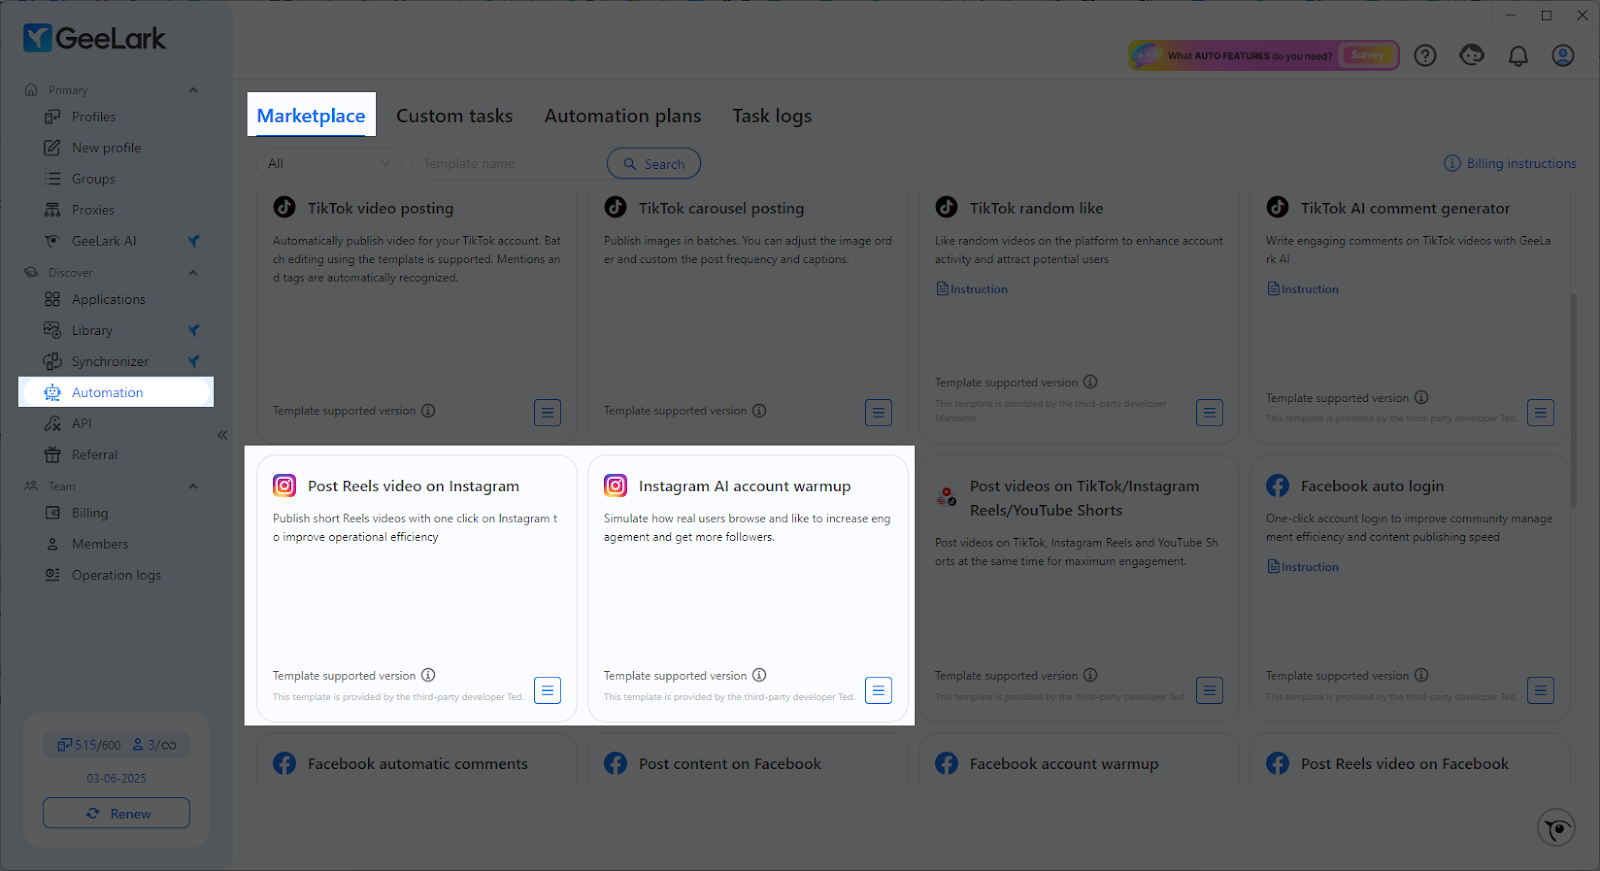
Task: Open Instruction link on TikTok AI comment generator card
Action: (1303, 289)
